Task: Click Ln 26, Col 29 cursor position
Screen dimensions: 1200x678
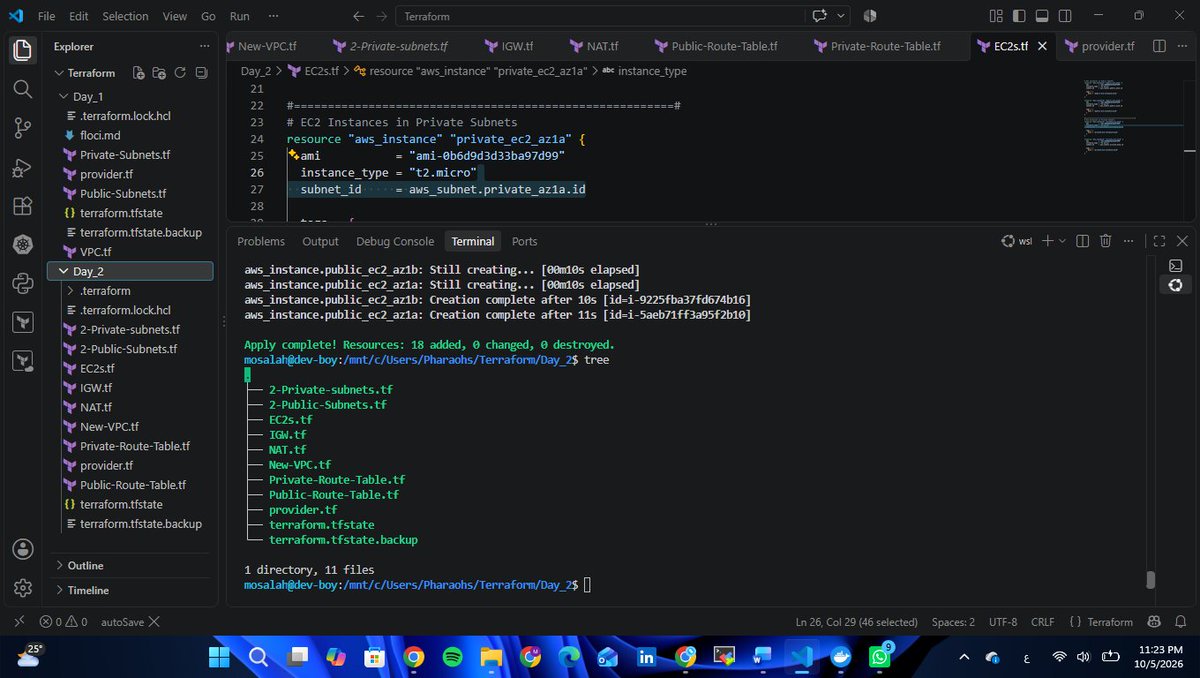Action: pyautogui.click(x=855, y=621)
